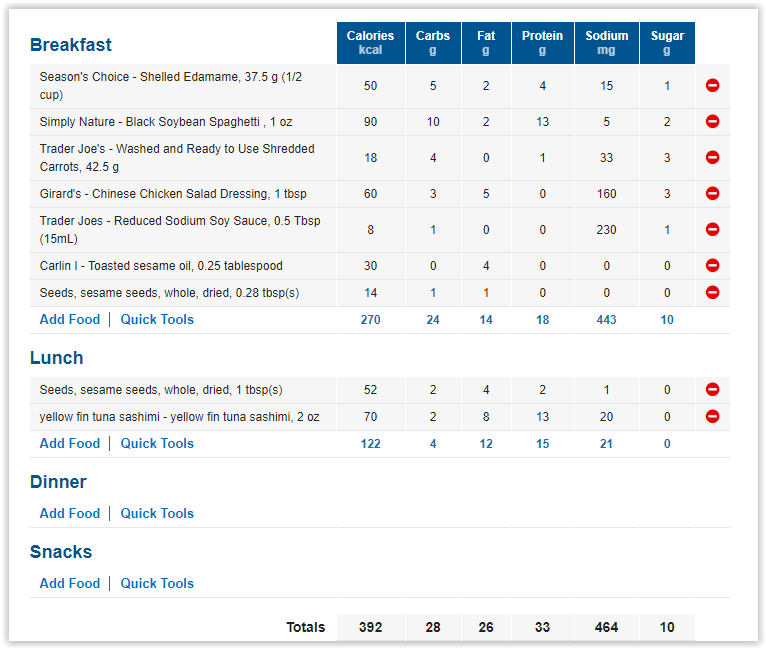Open yellow fin tuna sashimi food entry
Screen dimensions: 766x649
(179, 417)
